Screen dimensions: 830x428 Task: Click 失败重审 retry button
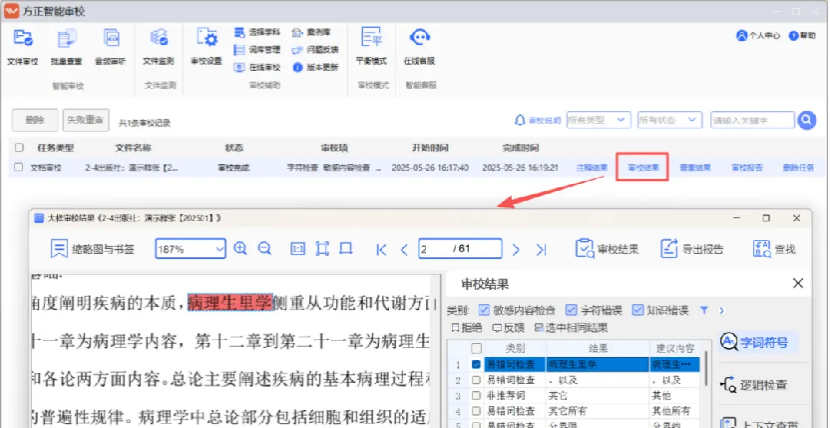(x=86, y=120)
